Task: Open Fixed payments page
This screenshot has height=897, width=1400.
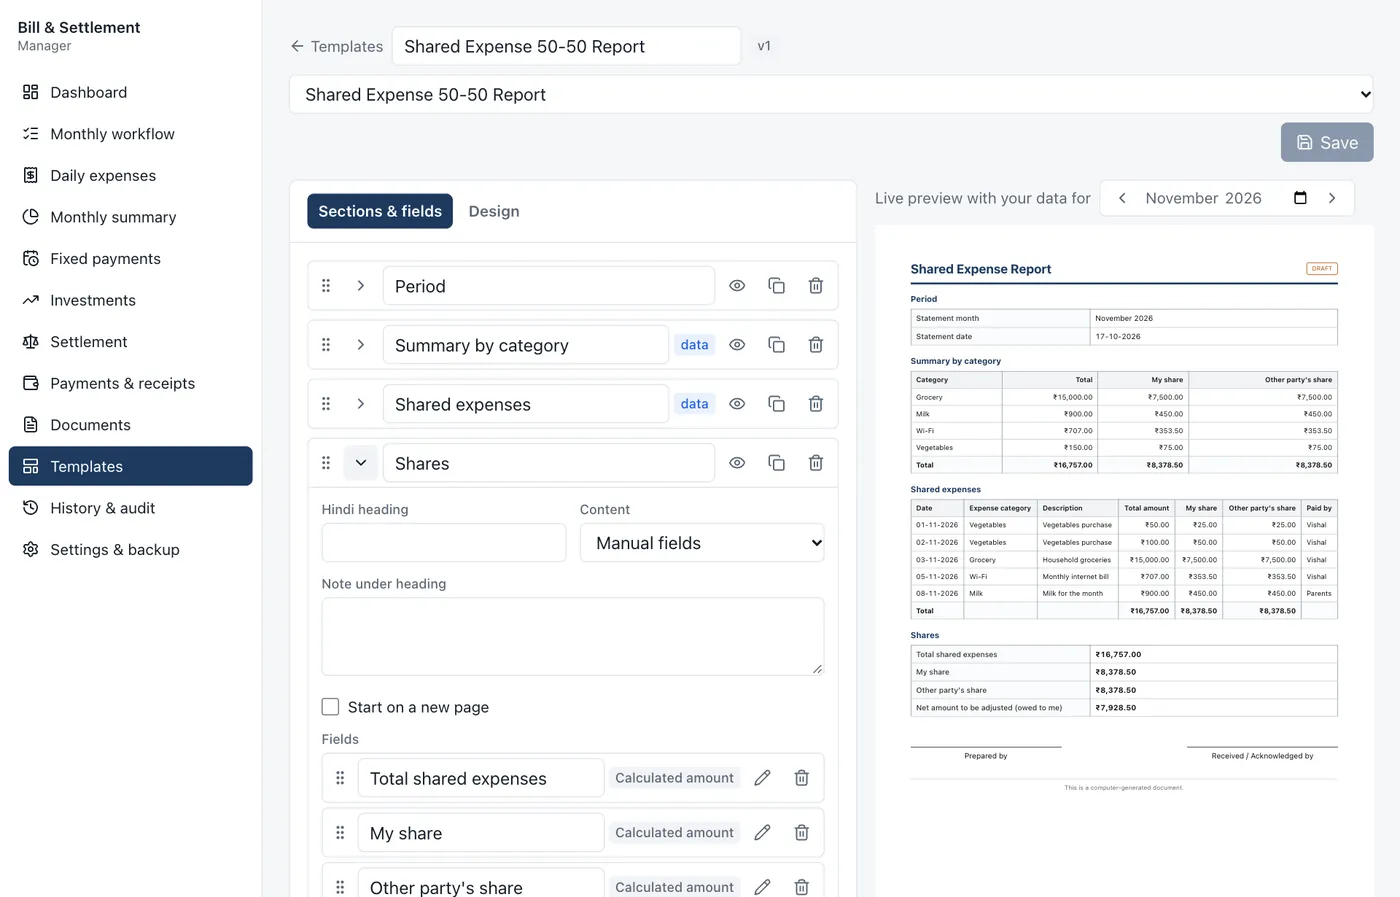Action: coord(131,259)
